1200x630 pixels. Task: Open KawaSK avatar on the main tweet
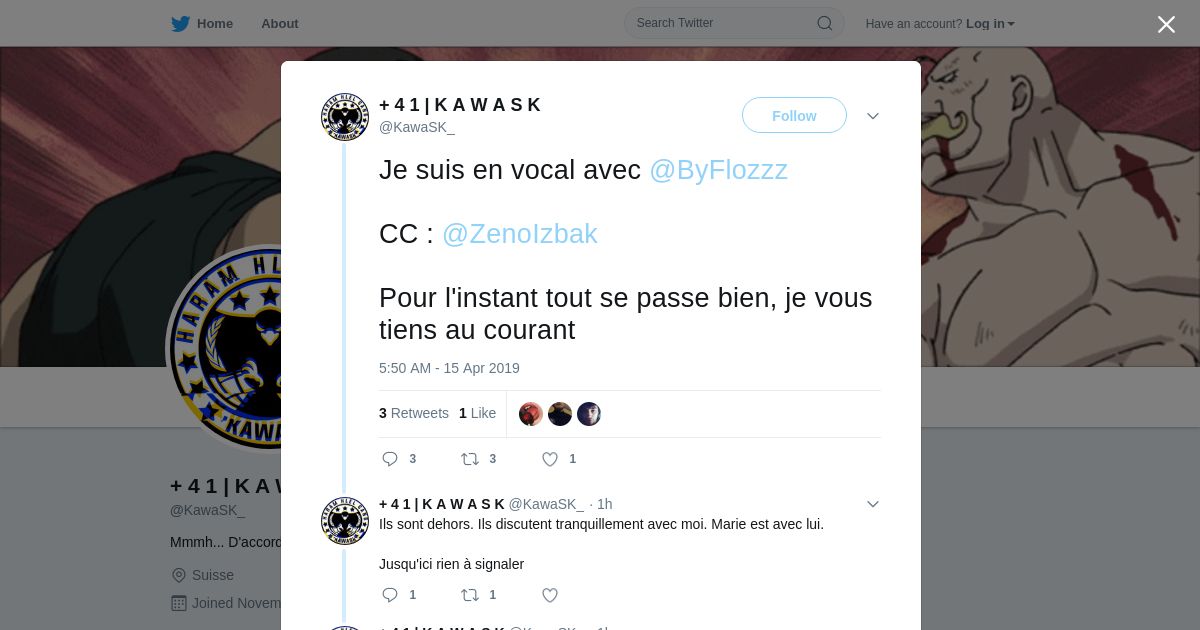pyautogui.click(x=345, y=117)
